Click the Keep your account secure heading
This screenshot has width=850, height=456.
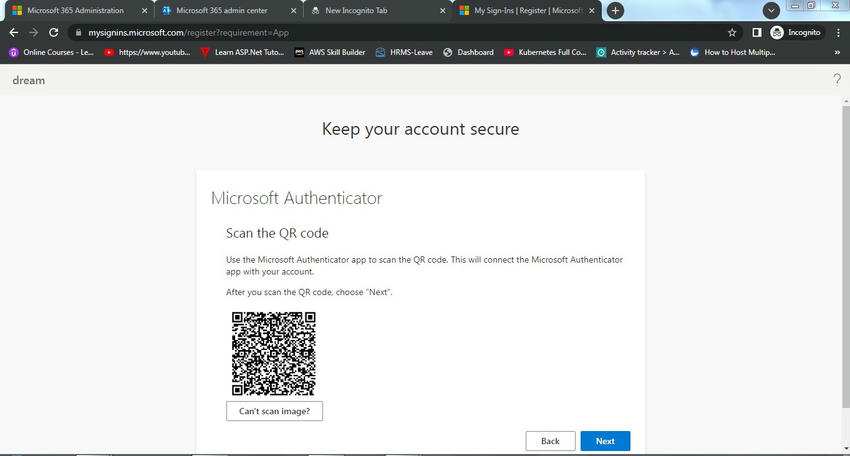point(420,129)
